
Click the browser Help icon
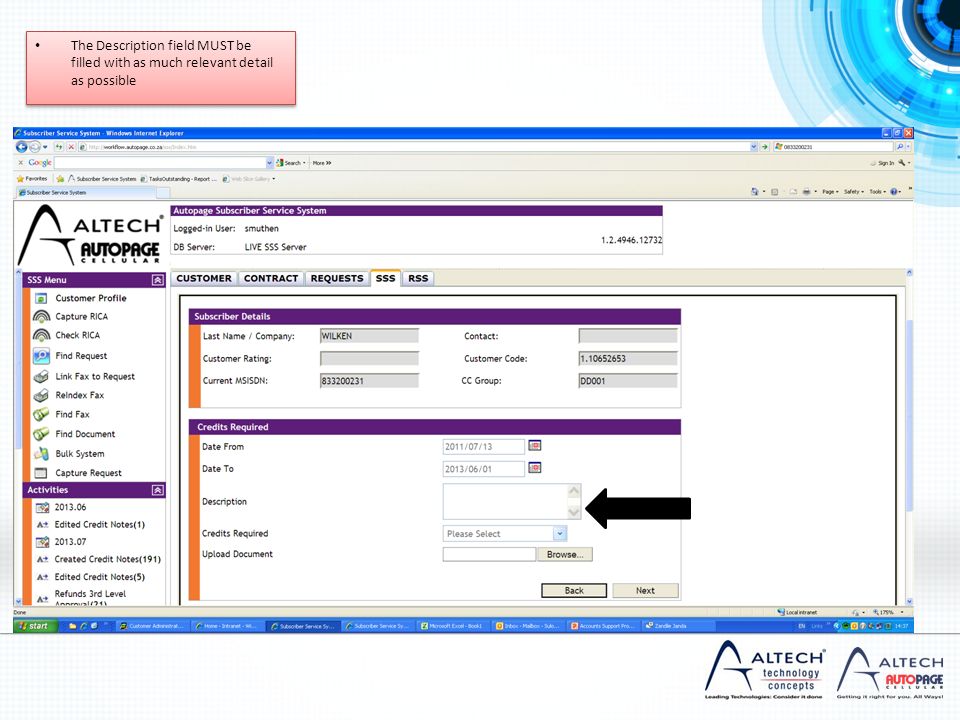[x=894, y=192]
